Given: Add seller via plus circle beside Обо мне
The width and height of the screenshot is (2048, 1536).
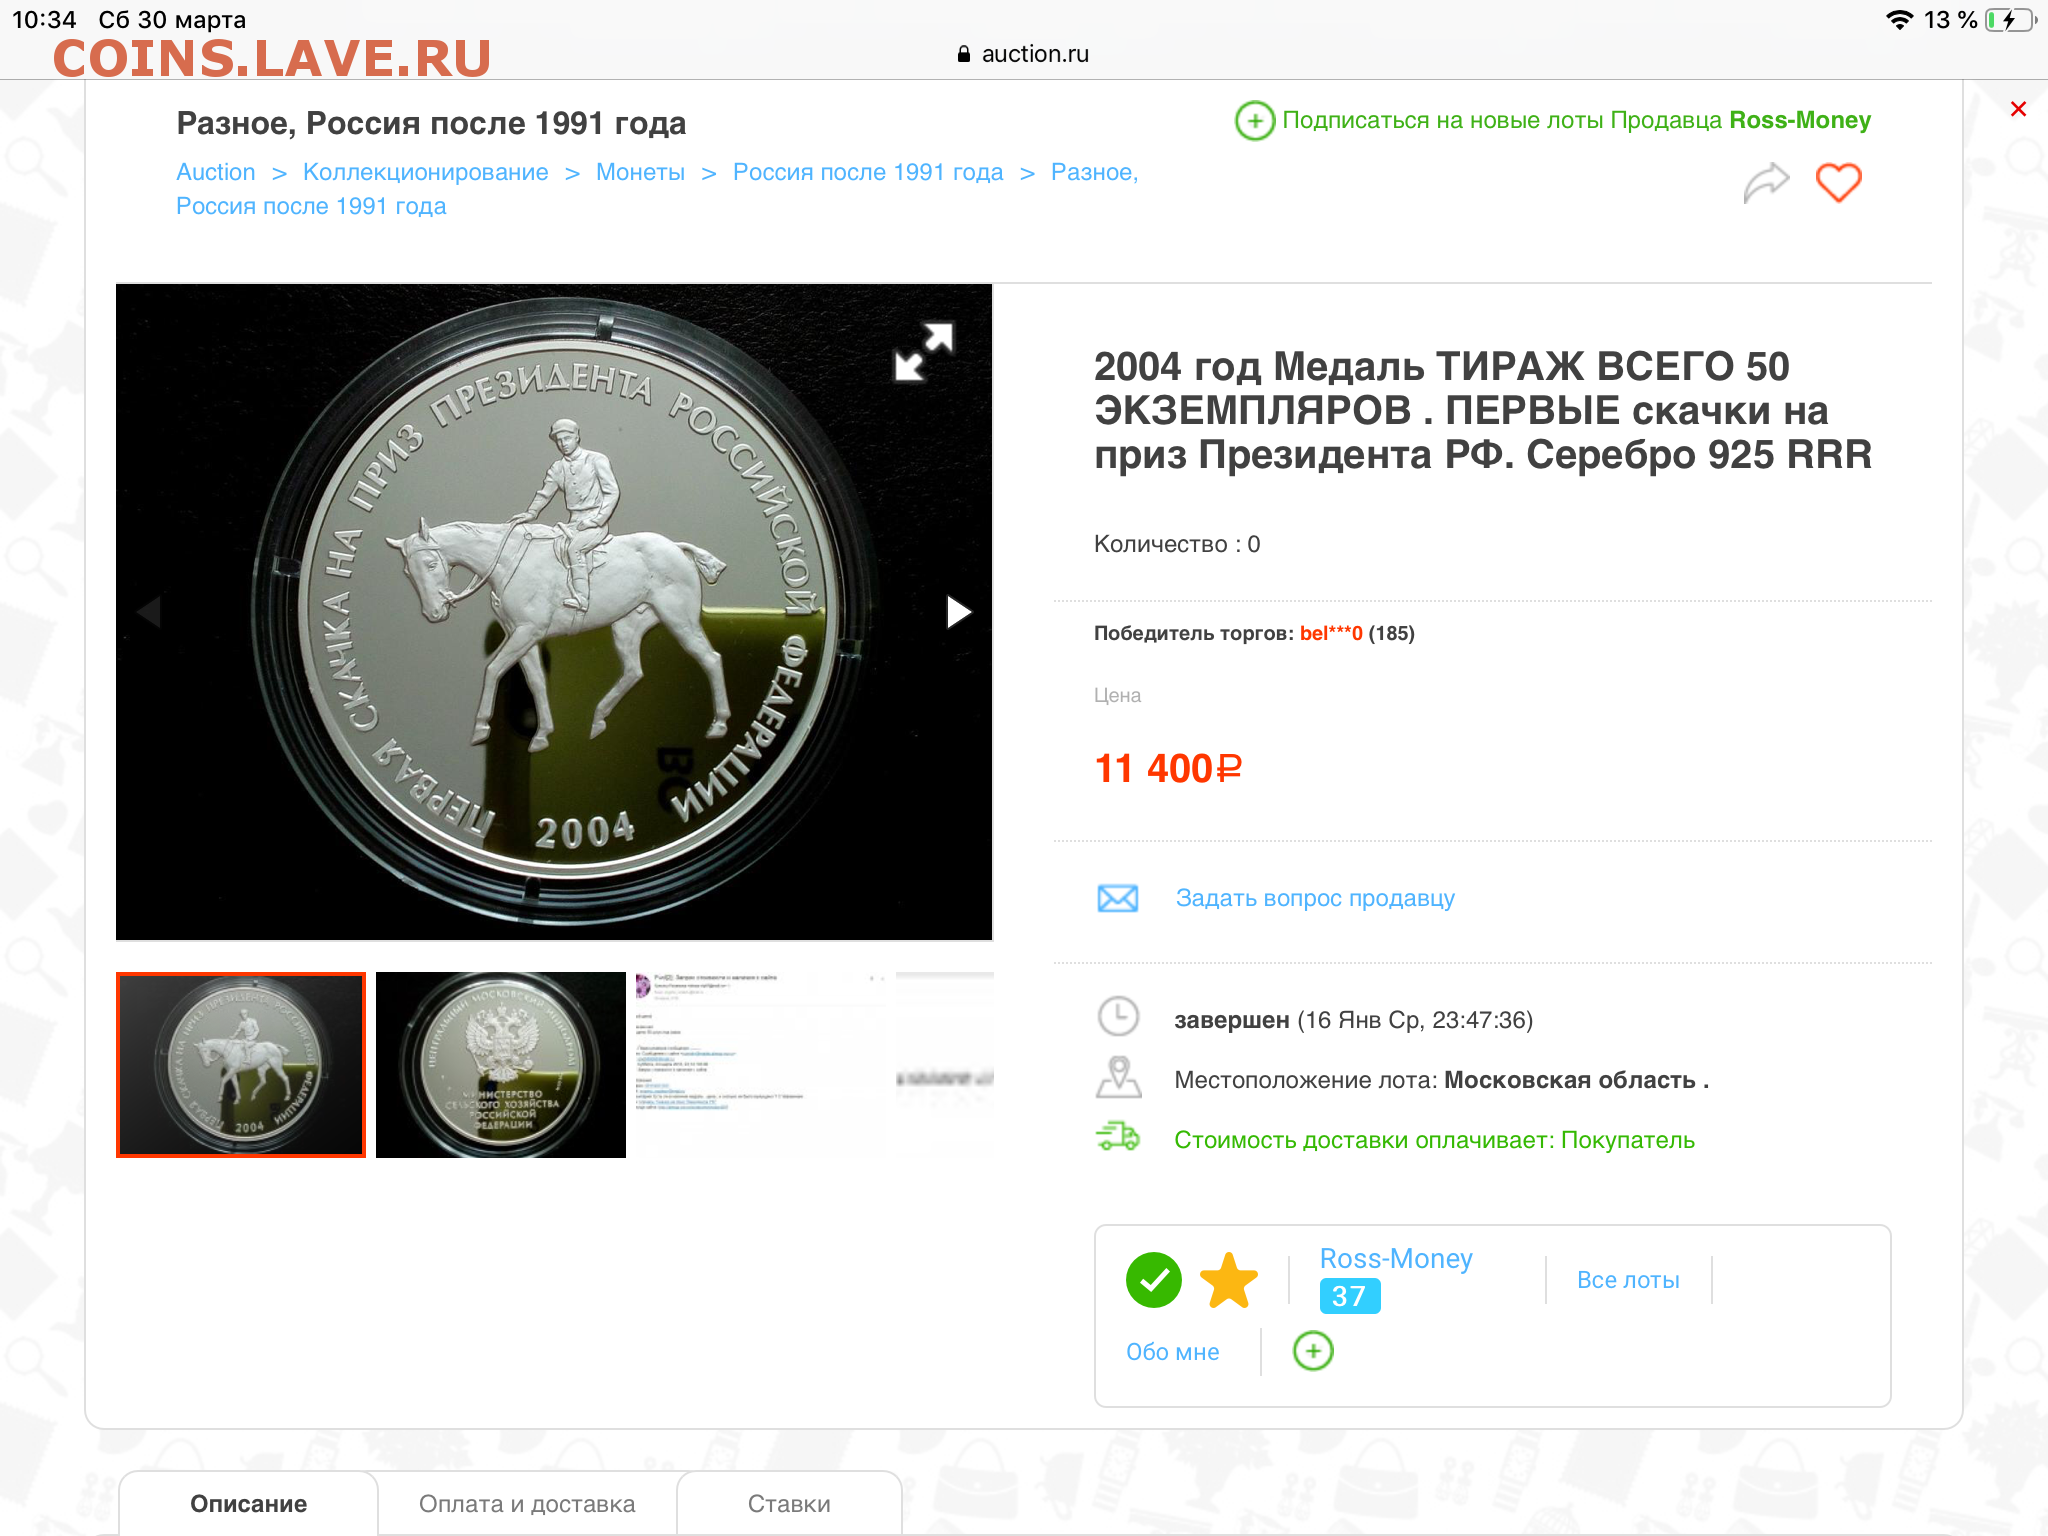Looking at the screenshot, I should 1313,1351.
